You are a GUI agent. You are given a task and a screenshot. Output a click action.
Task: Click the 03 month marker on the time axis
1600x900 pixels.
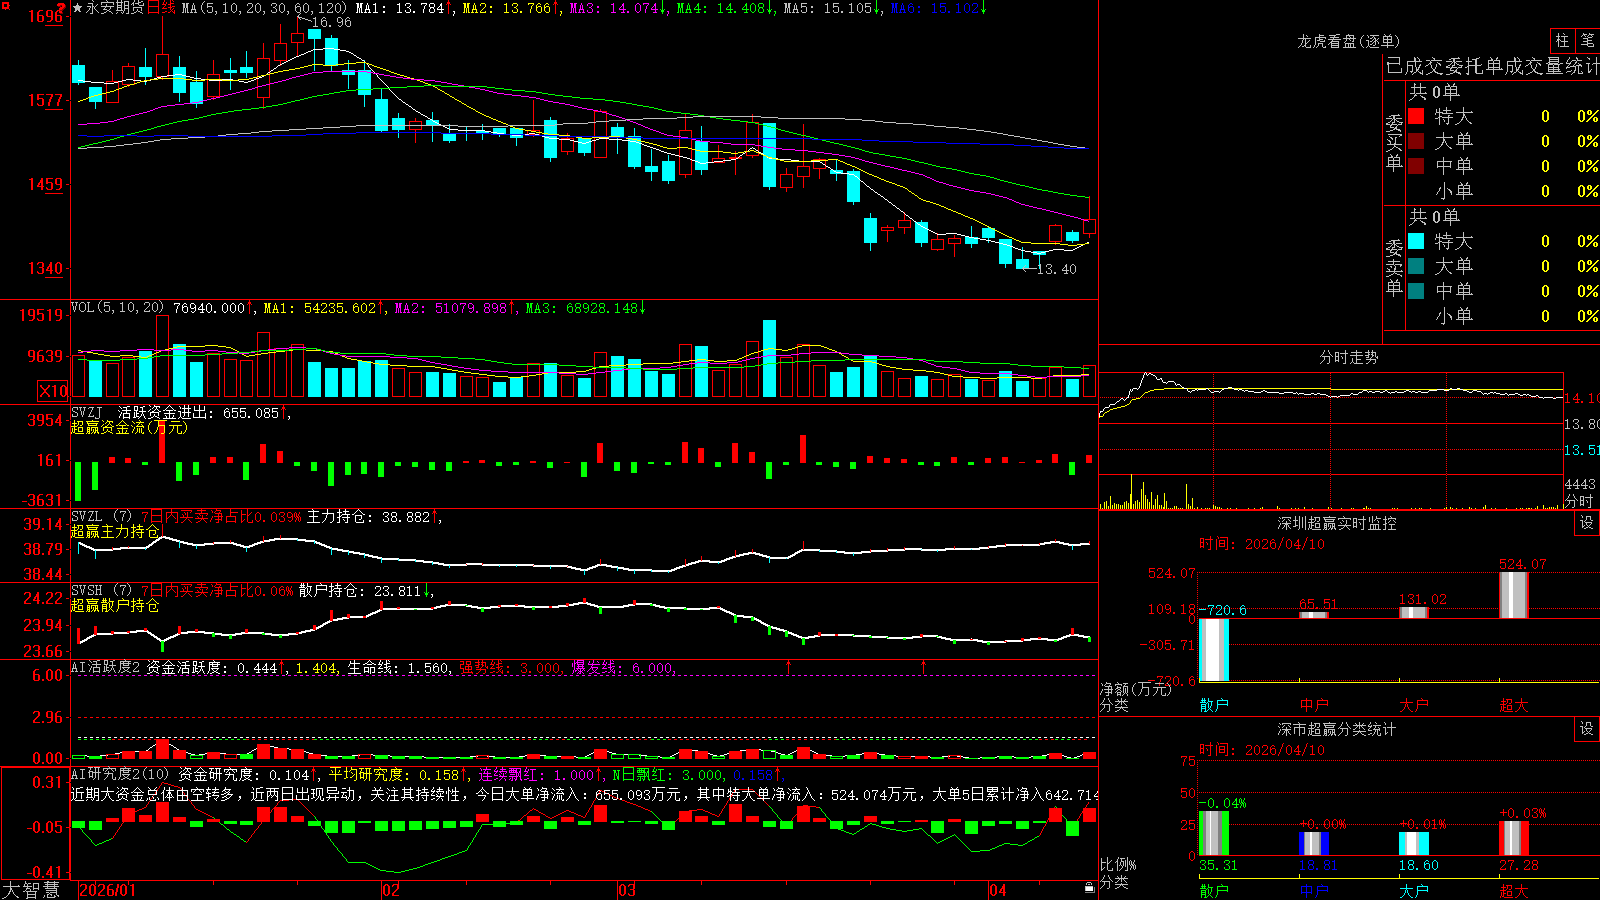[x=627, y=890]
